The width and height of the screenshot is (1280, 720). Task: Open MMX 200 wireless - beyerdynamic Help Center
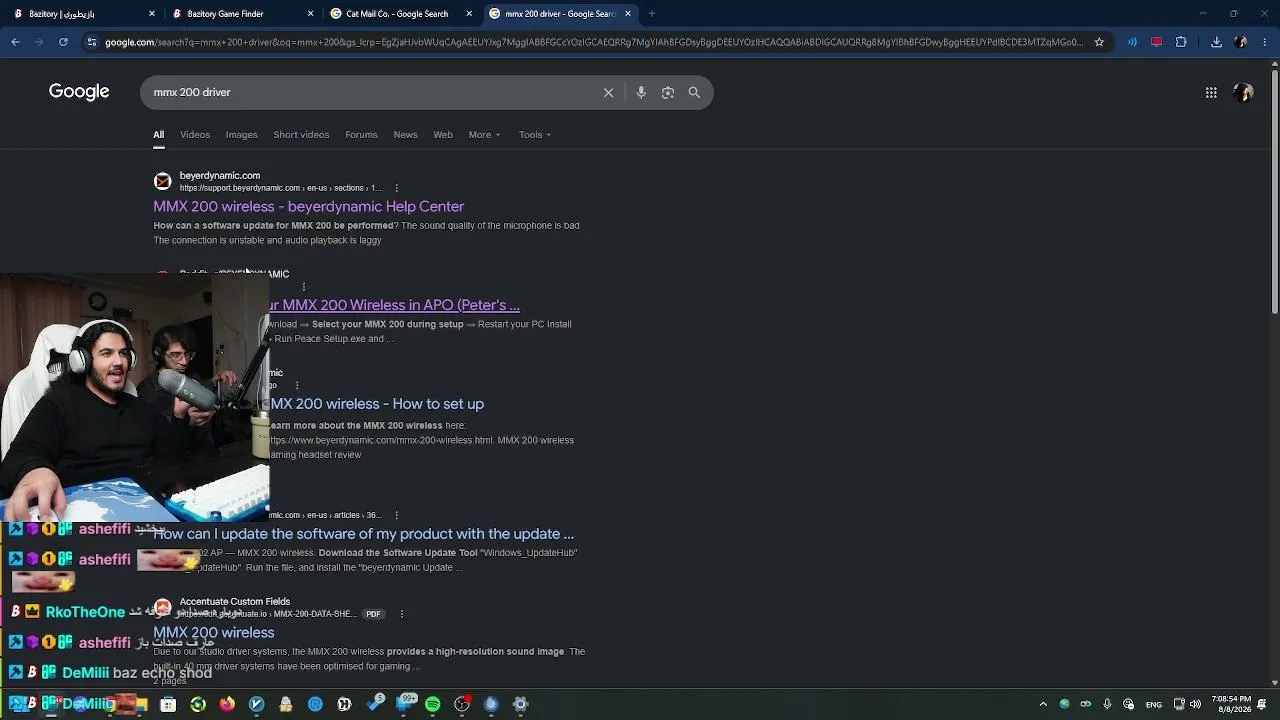coord(308,207)
